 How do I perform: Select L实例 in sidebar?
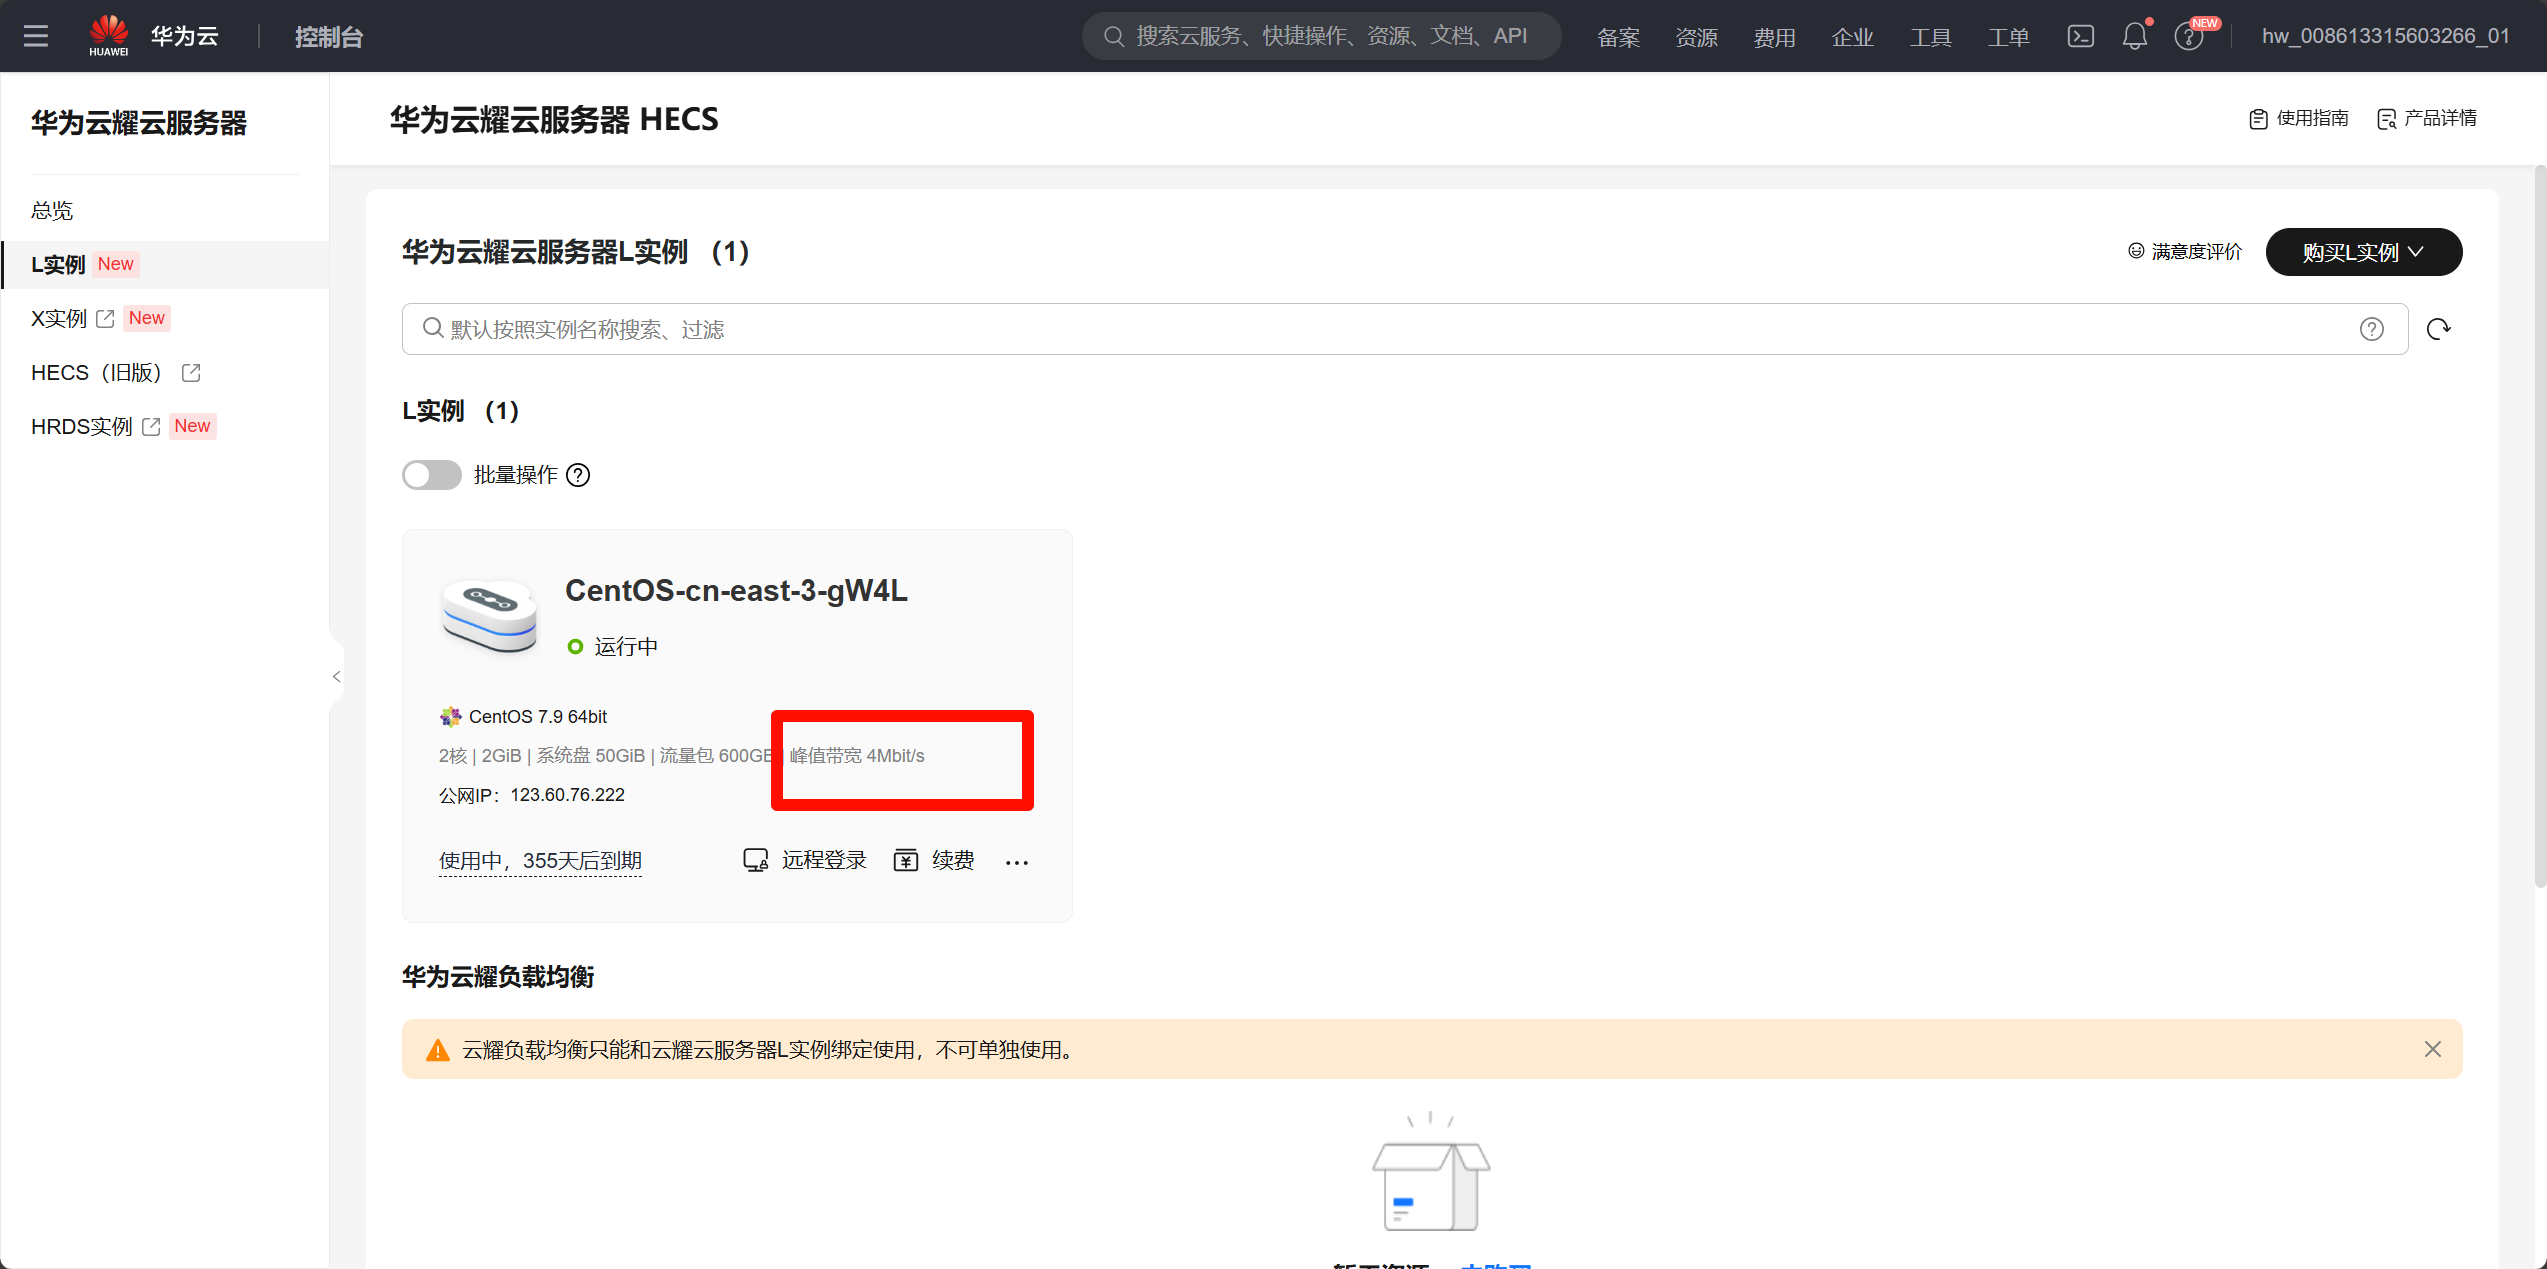165,264
